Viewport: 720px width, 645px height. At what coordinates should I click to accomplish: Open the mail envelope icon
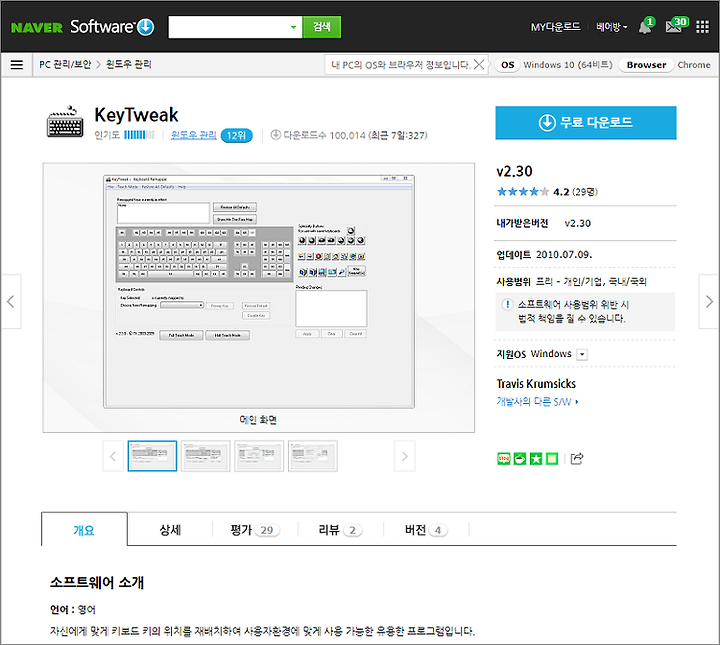[x=674, y=28]
